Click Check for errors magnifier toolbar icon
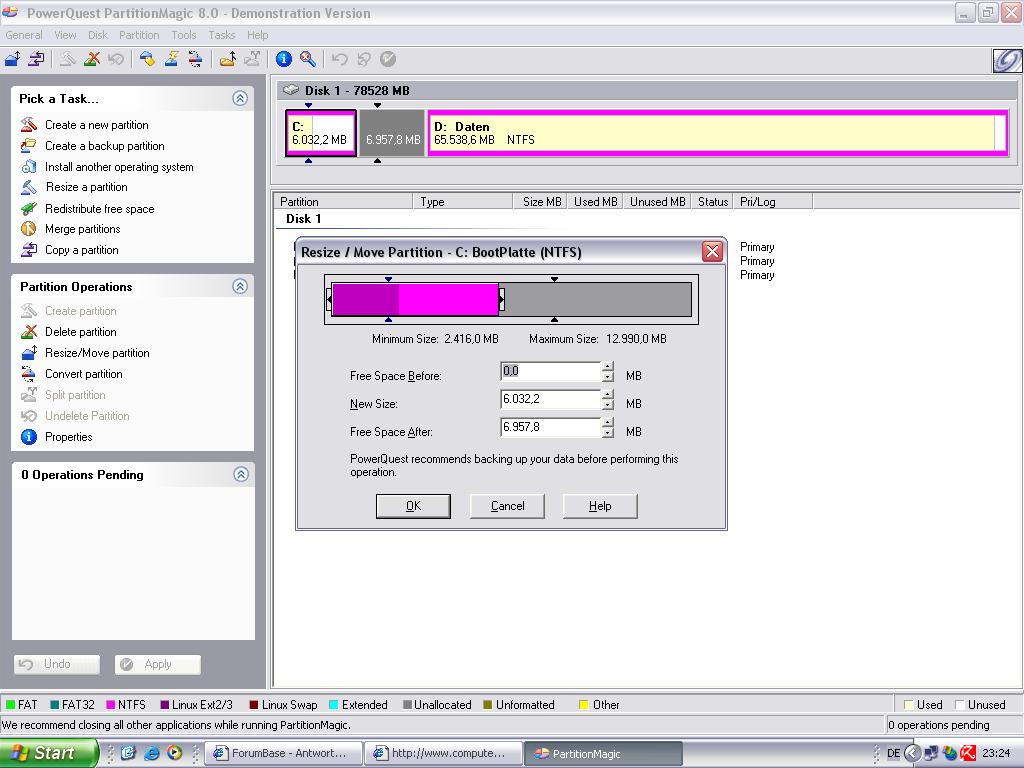The image size is (1024, 768). click(308, 59)
